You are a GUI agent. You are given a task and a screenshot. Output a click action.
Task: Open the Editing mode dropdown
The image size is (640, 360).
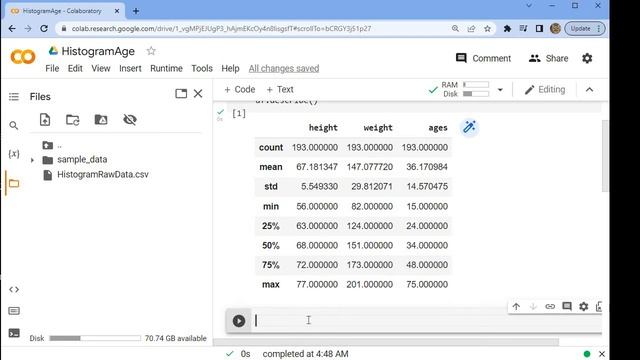pos(545,90)
